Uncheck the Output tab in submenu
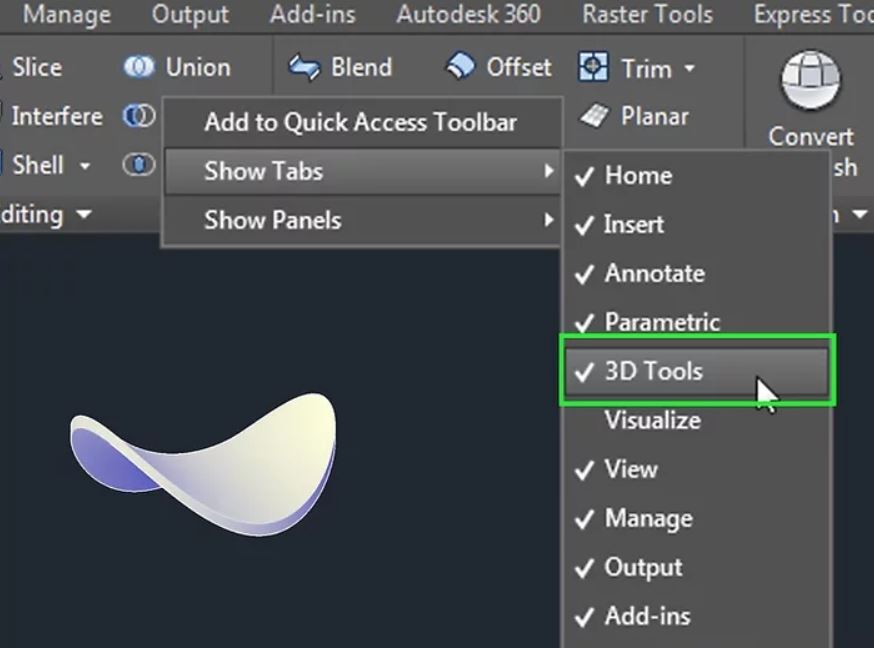The height and width of the screenshot is (648, 874). (697, 567)
